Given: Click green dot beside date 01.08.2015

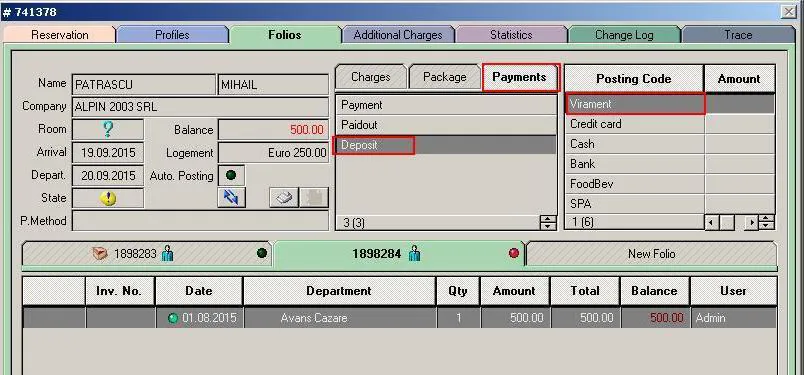Looking at the screenshot, I should (x=173, y=318).
